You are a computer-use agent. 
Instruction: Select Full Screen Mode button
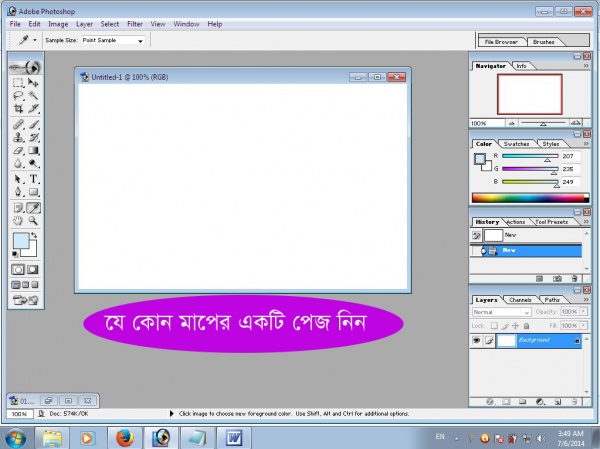[34, 285]
